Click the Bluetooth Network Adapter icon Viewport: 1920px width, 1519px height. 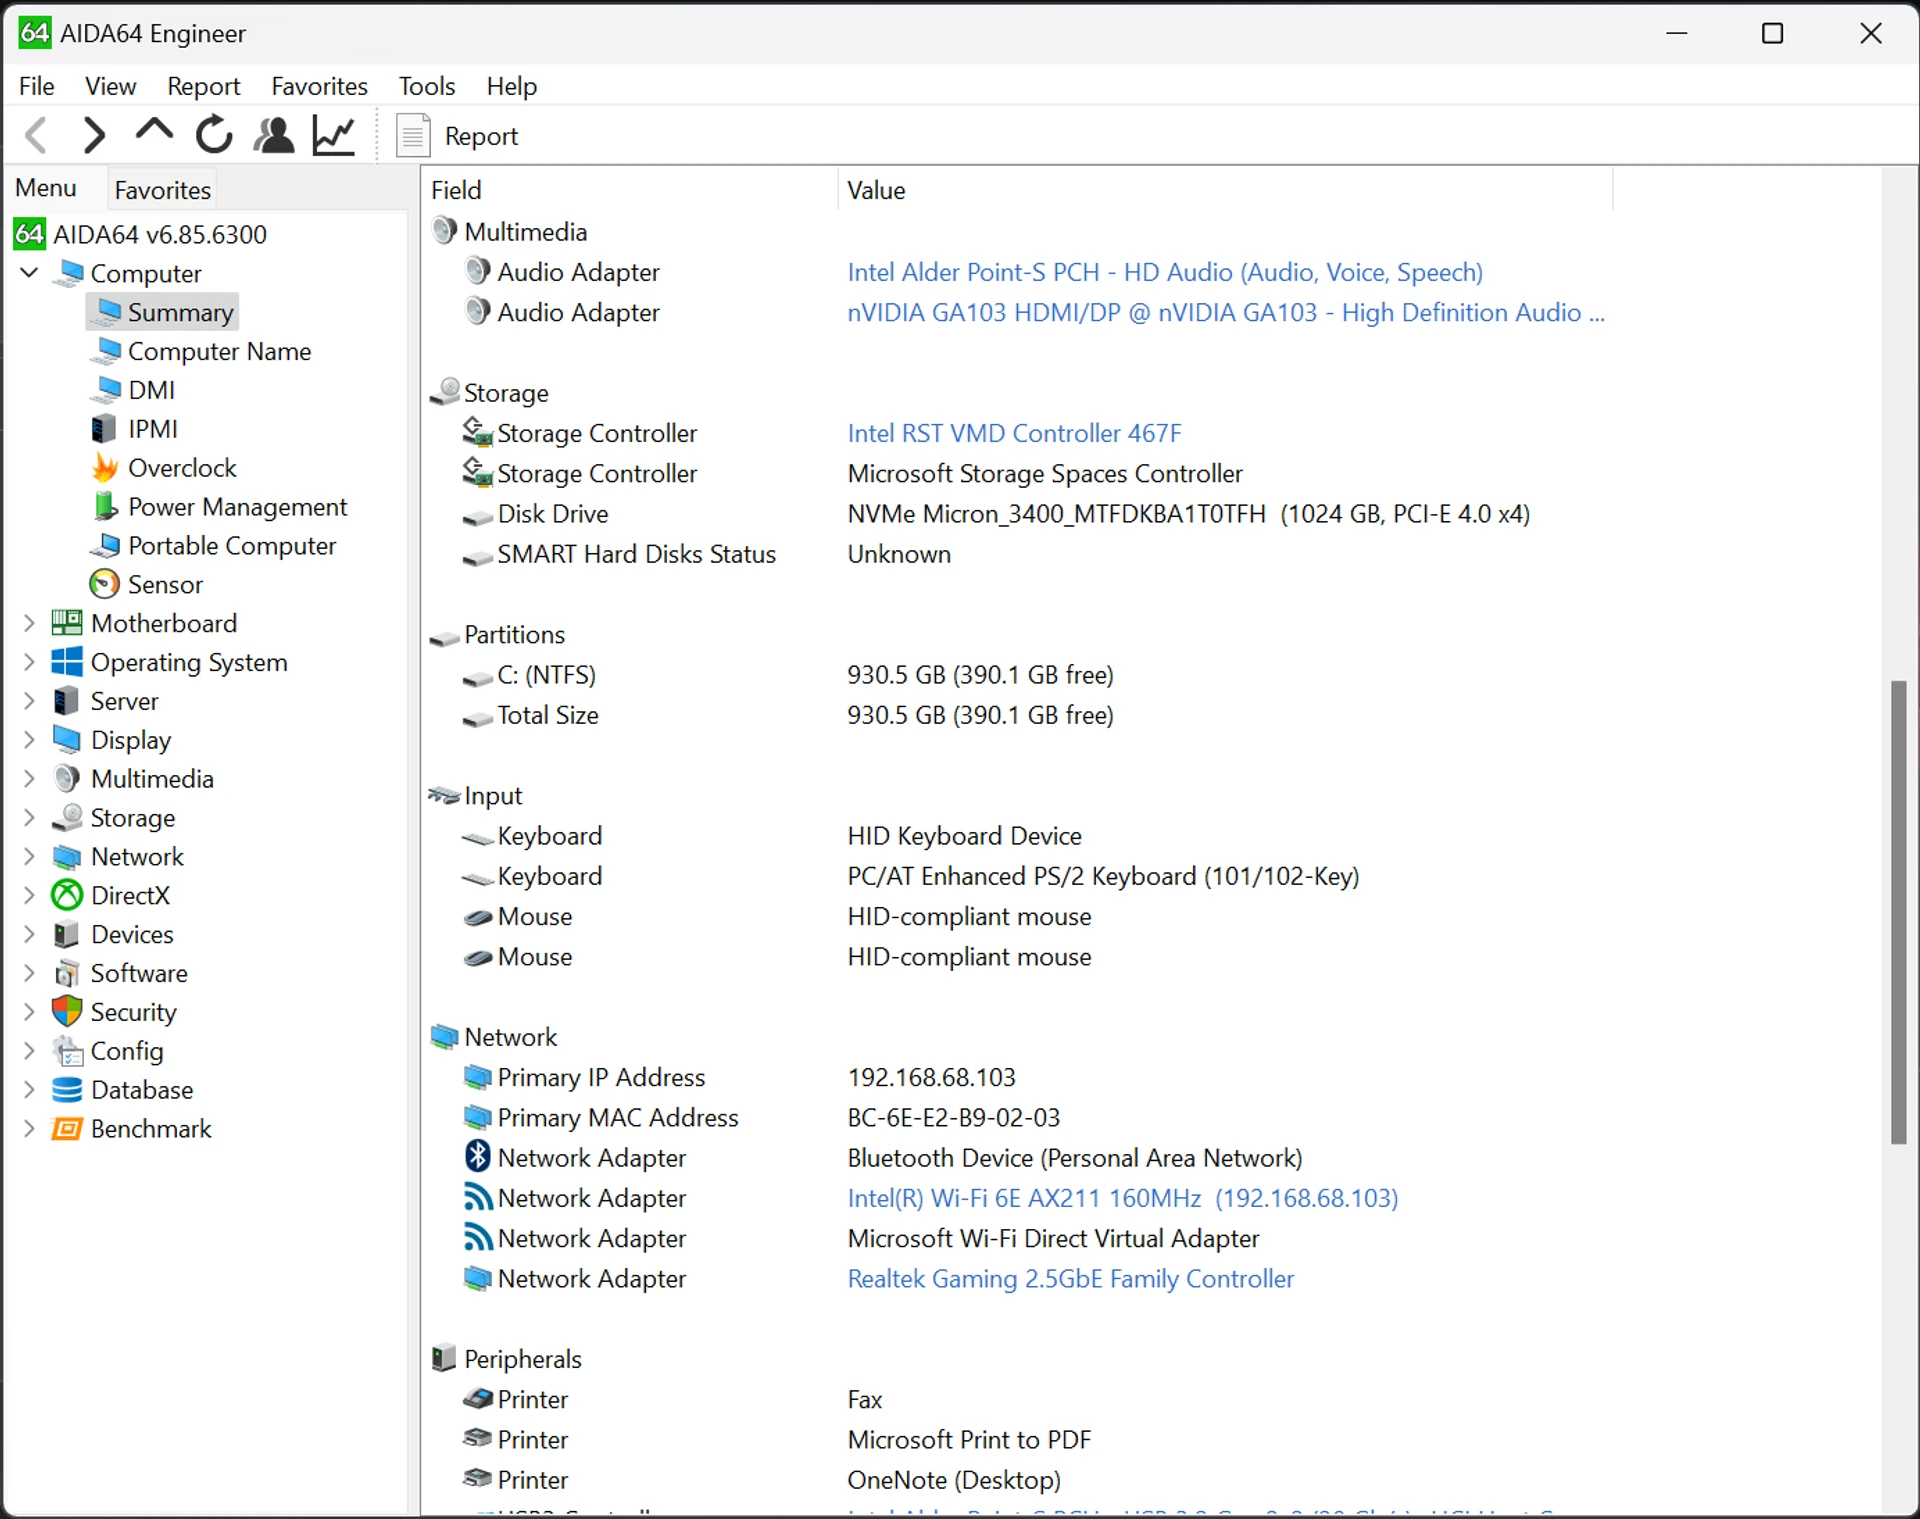click(x=478, y=1157)
